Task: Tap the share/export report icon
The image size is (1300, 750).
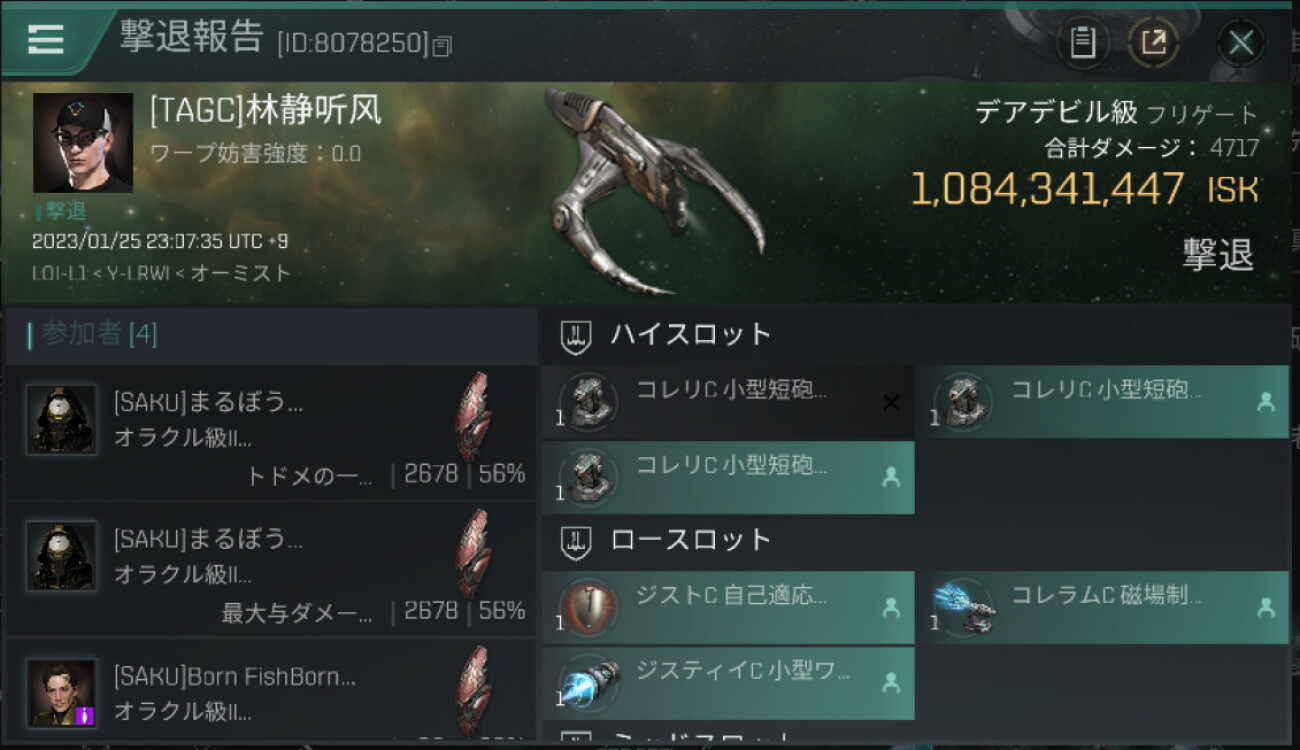Action: 1153,42
